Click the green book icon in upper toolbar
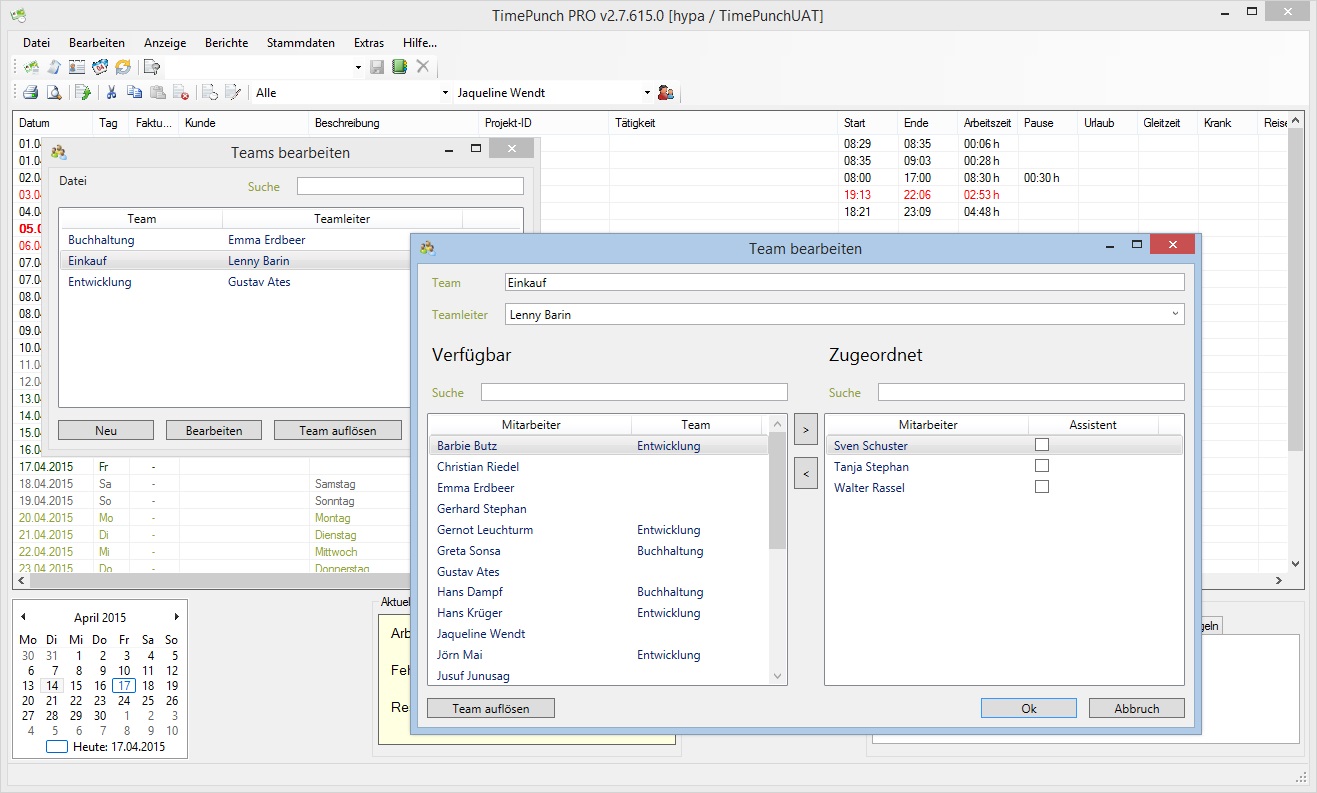1317x793 pixels. tap(400, 67)
